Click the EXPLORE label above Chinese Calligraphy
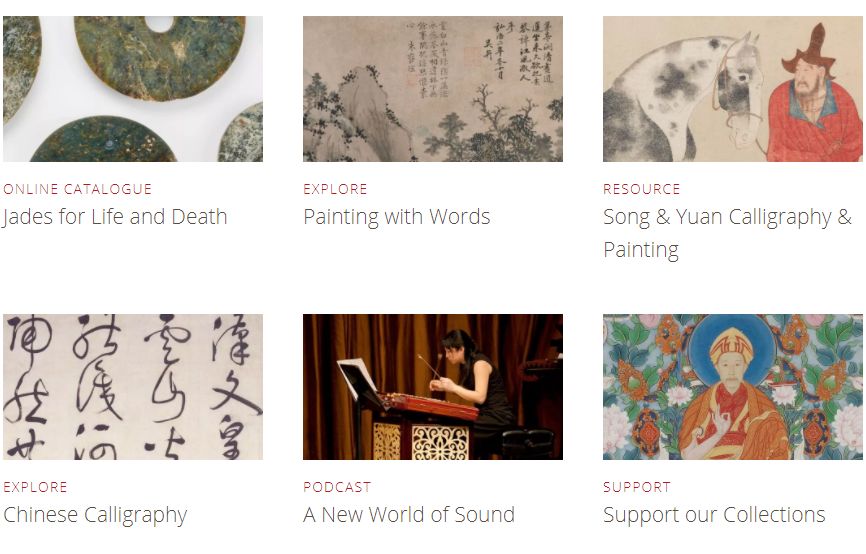This screenshot has width=866, height=554. pos(35,487)
